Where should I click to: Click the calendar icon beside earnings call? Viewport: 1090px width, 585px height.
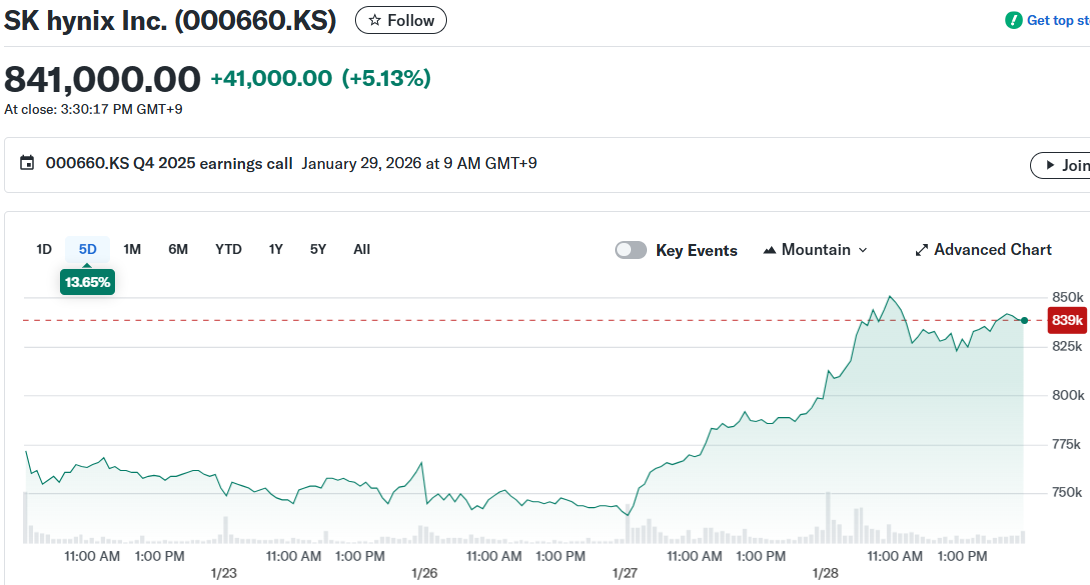point(27,163)
